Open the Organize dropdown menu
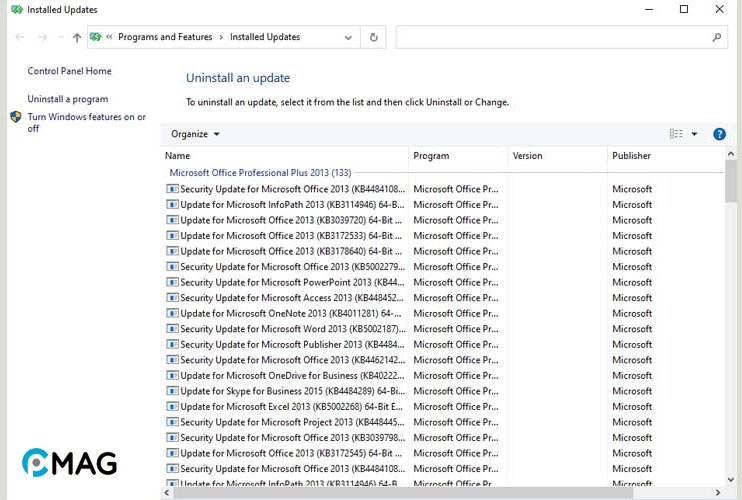The height and width of the screenshot is (500, 742). click(x=195, y=134)
